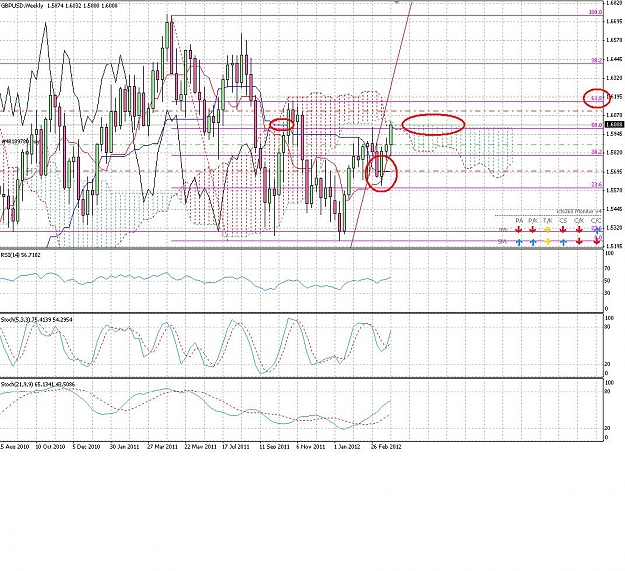This screenshot has width=625, height=571.
Task: Click the 1.6320 price axis label
Action: click(x=614, y=78)
